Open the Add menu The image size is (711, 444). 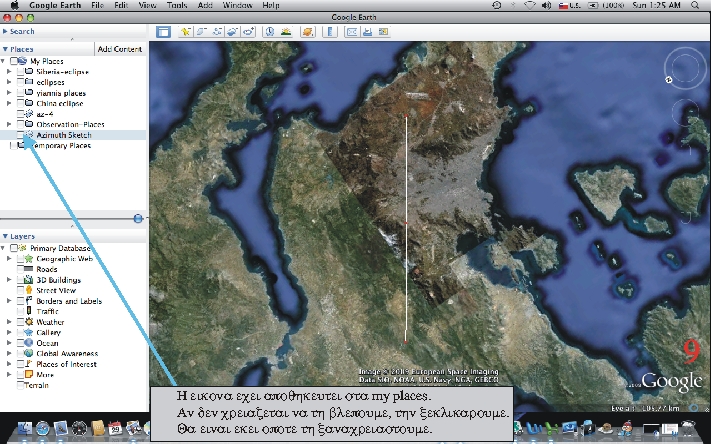[205, 5]
